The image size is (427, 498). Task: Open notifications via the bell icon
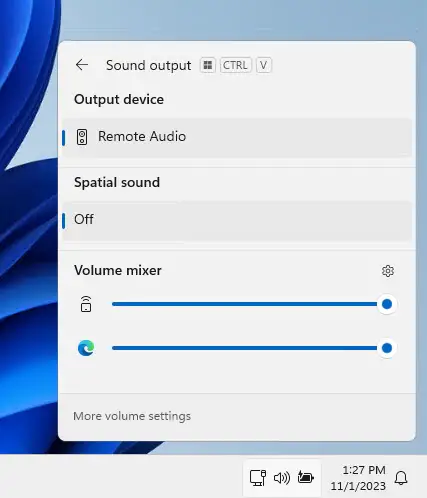click(x=401, y=478)
